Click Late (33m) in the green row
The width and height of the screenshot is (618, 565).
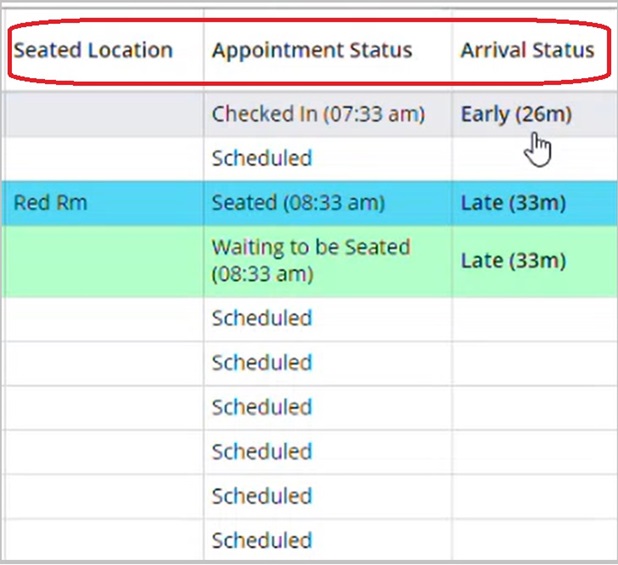[513, 261]
